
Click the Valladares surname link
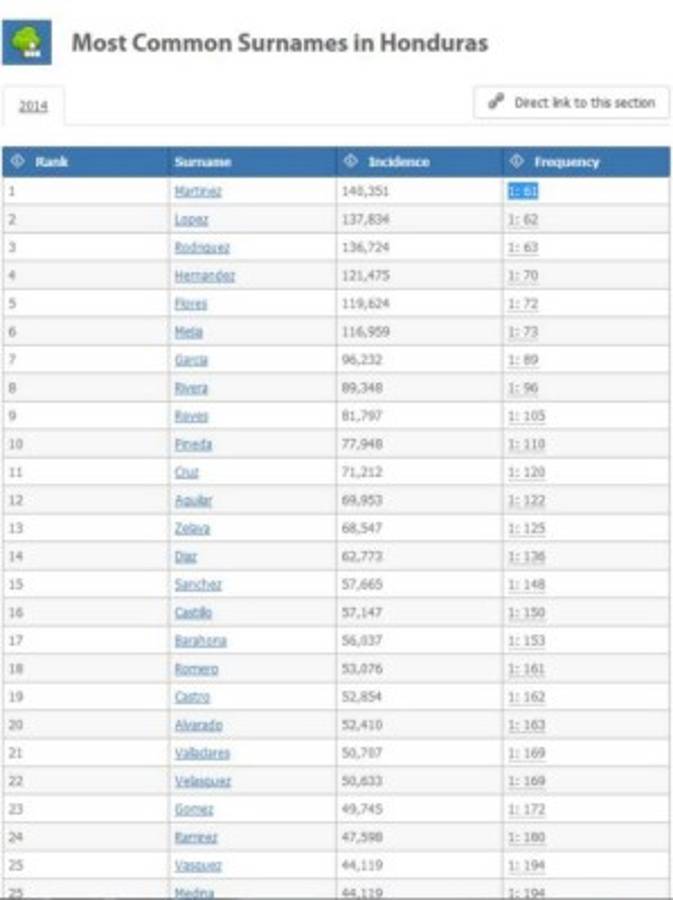202,752
